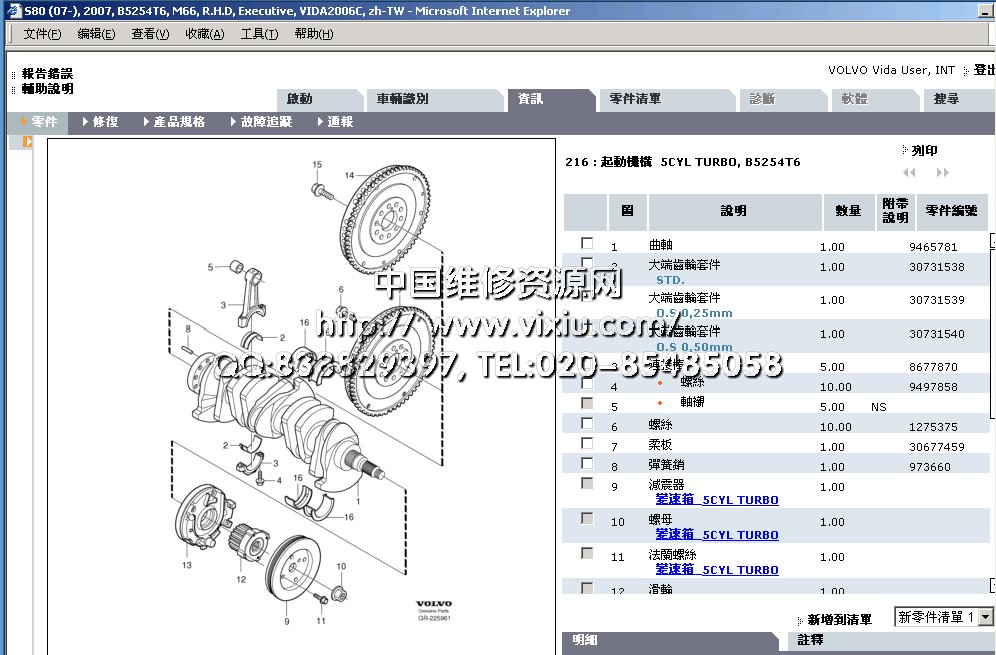Click the Volvo logo in the diagram

pos(433,606)
